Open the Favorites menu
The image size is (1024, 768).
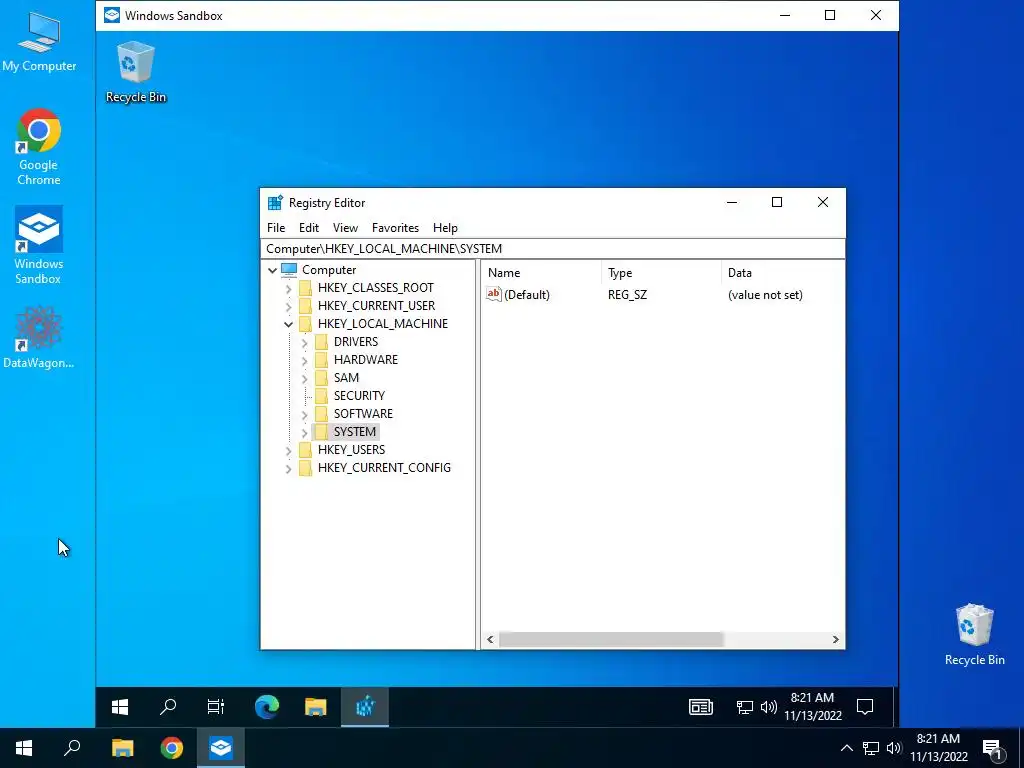coord(395,228)
